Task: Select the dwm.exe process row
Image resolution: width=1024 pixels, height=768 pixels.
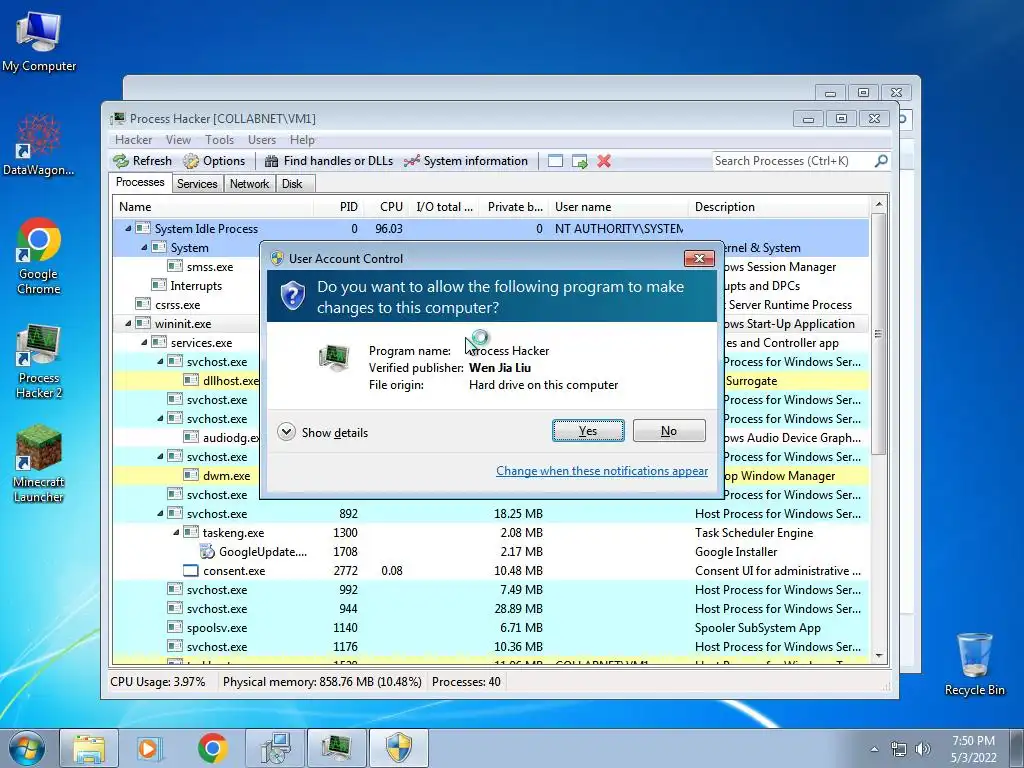Action: click(x=187, y=475)
